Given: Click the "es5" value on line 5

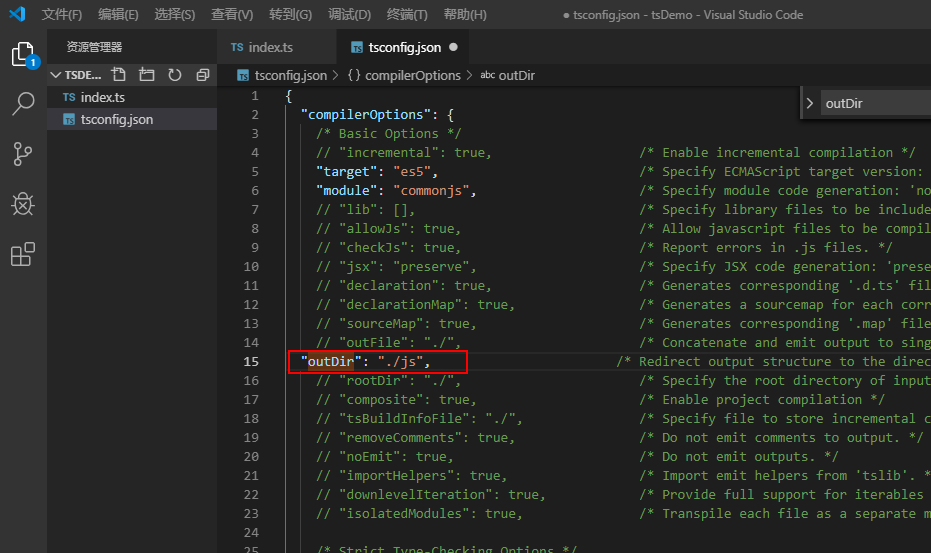Looking at the screenshot, I should pyautogui.click(x=411, y=172).
